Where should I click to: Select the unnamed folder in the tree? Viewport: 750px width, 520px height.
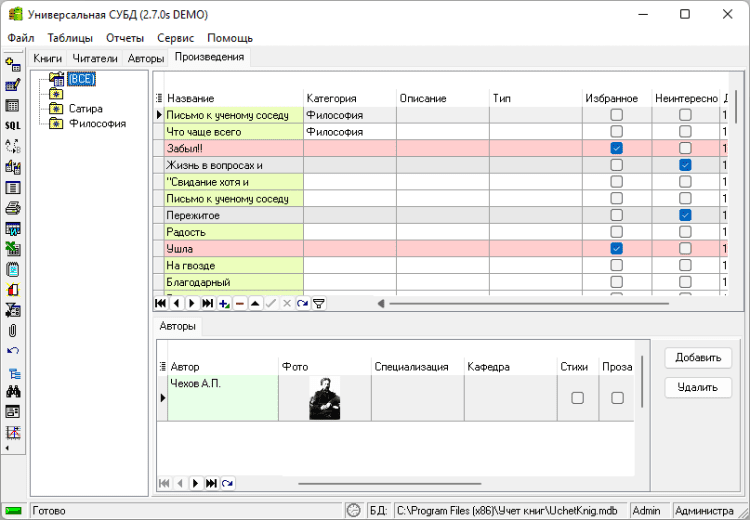point(56,94)
